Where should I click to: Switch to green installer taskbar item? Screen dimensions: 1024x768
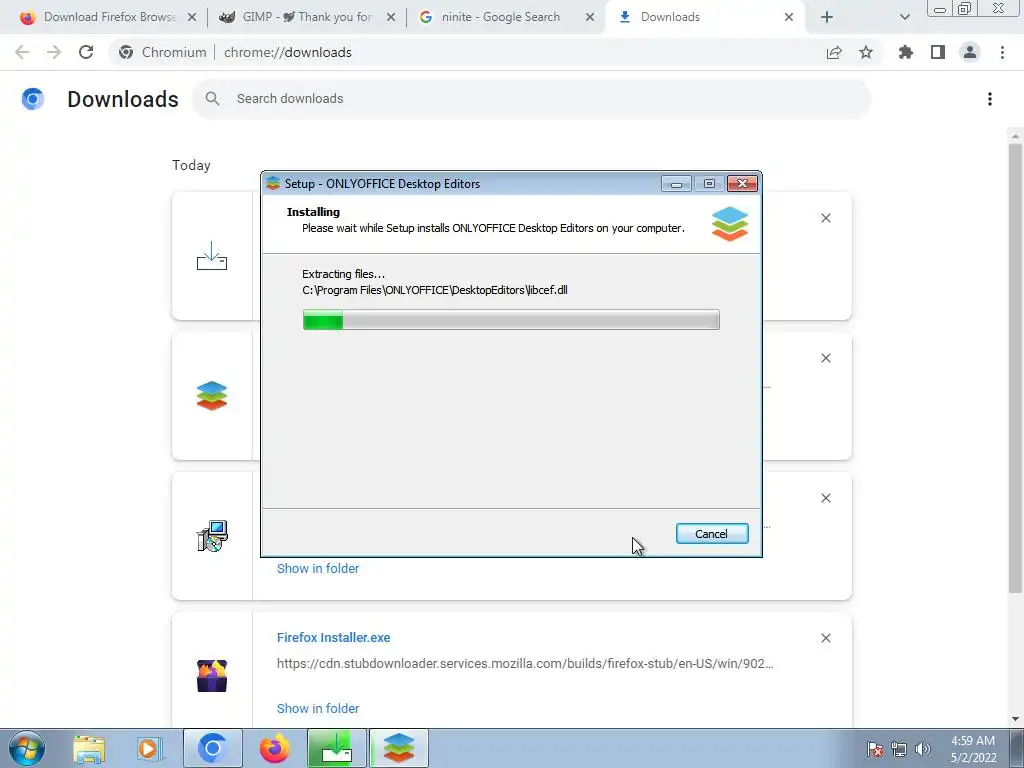point(336,748)
